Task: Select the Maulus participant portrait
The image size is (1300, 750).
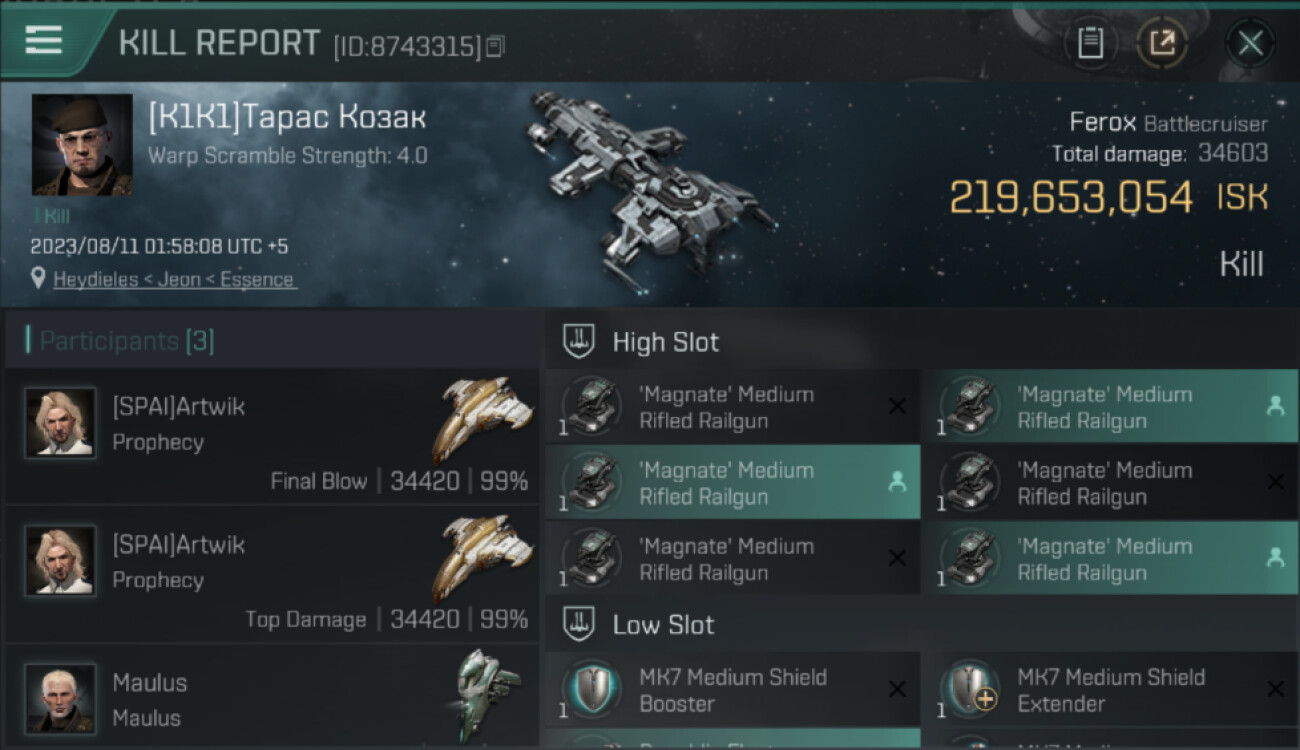Action: point(61,698)
